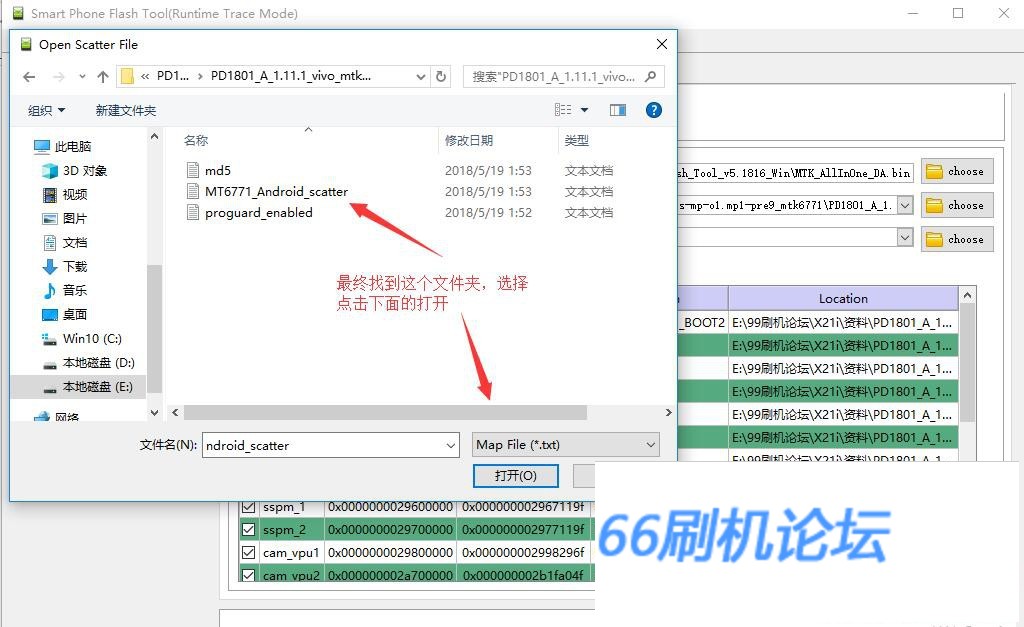Open 下载 folder in sidebar
1024x627 pixels.
point(65,266)
